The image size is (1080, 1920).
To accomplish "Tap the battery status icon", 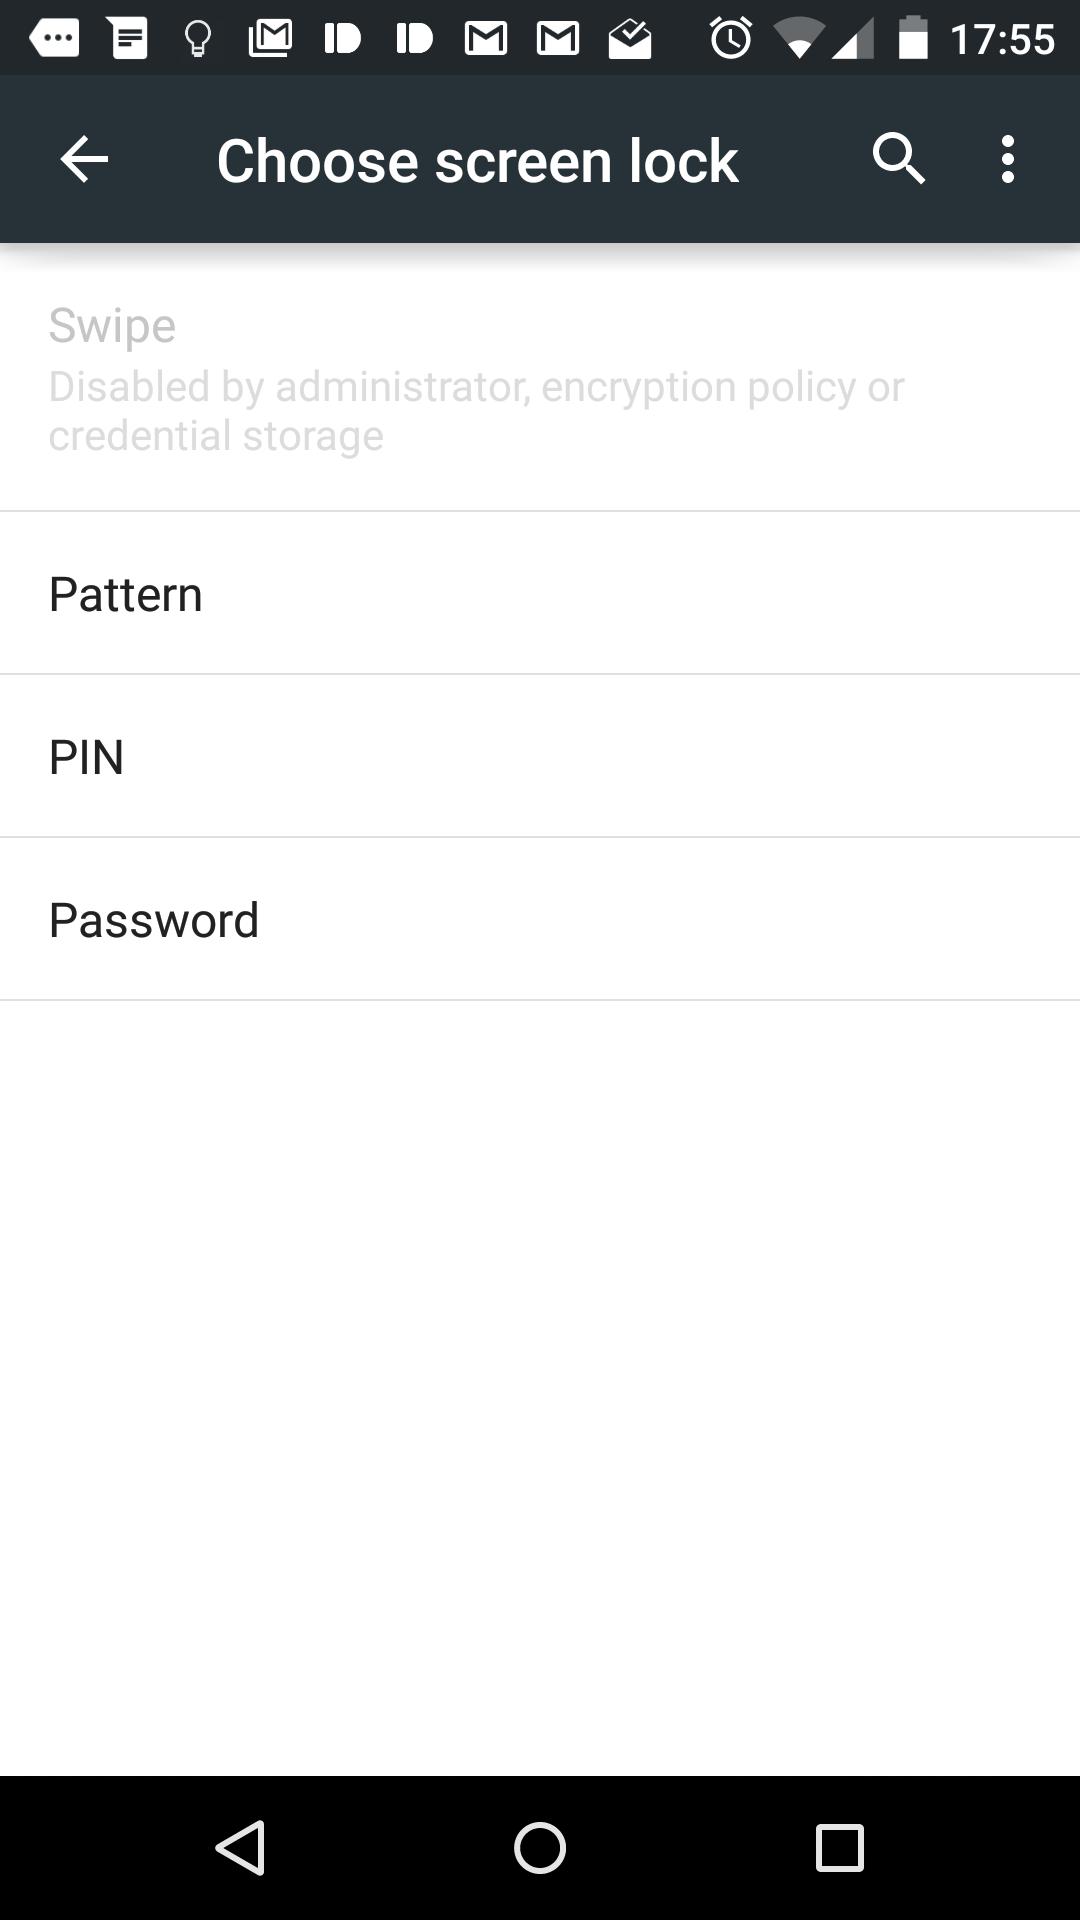I will [912, 40].
